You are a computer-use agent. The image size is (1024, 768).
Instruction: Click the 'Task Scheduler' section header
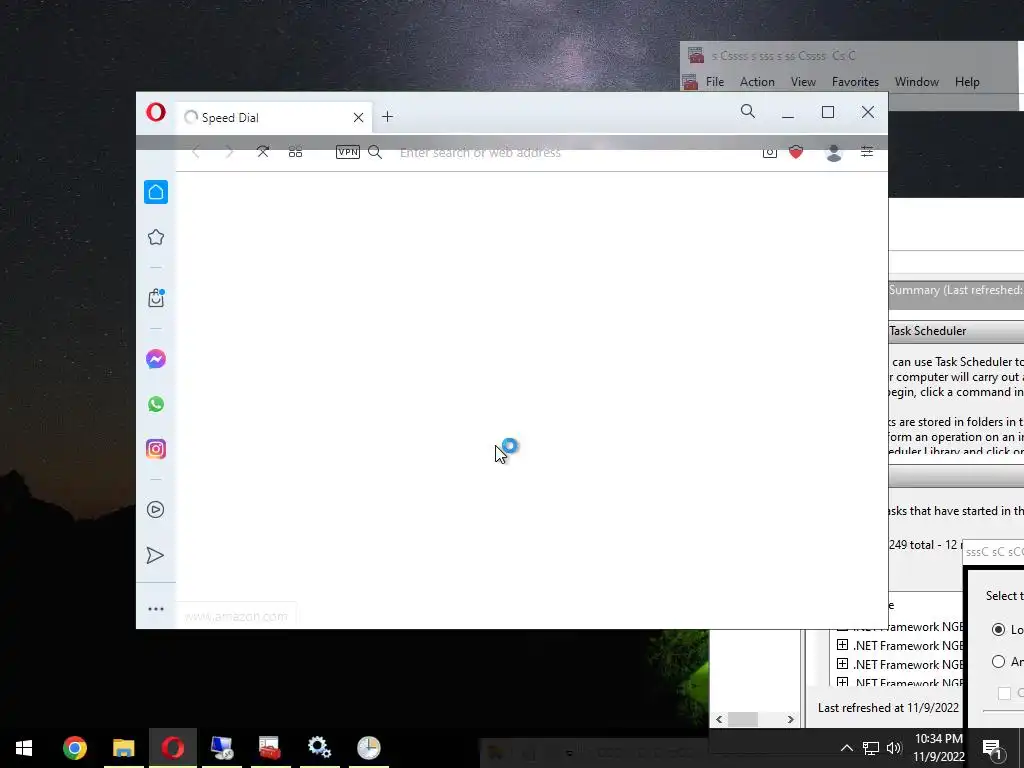coord(927,331)
